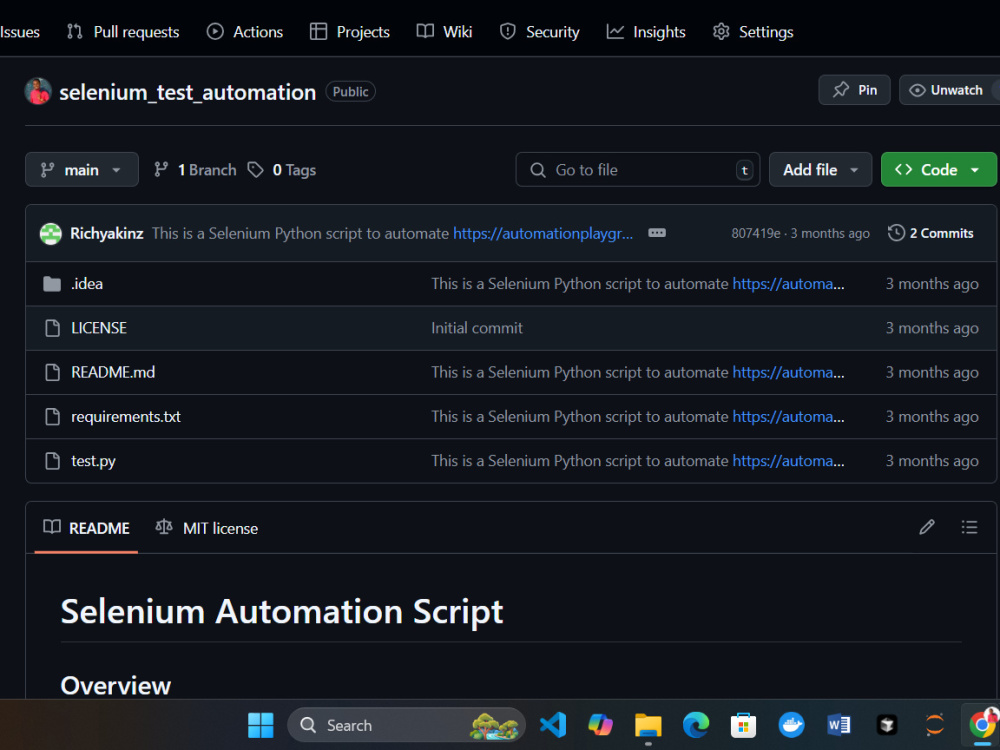
Task: Pin this repository
Action: [x=854, y=90]
